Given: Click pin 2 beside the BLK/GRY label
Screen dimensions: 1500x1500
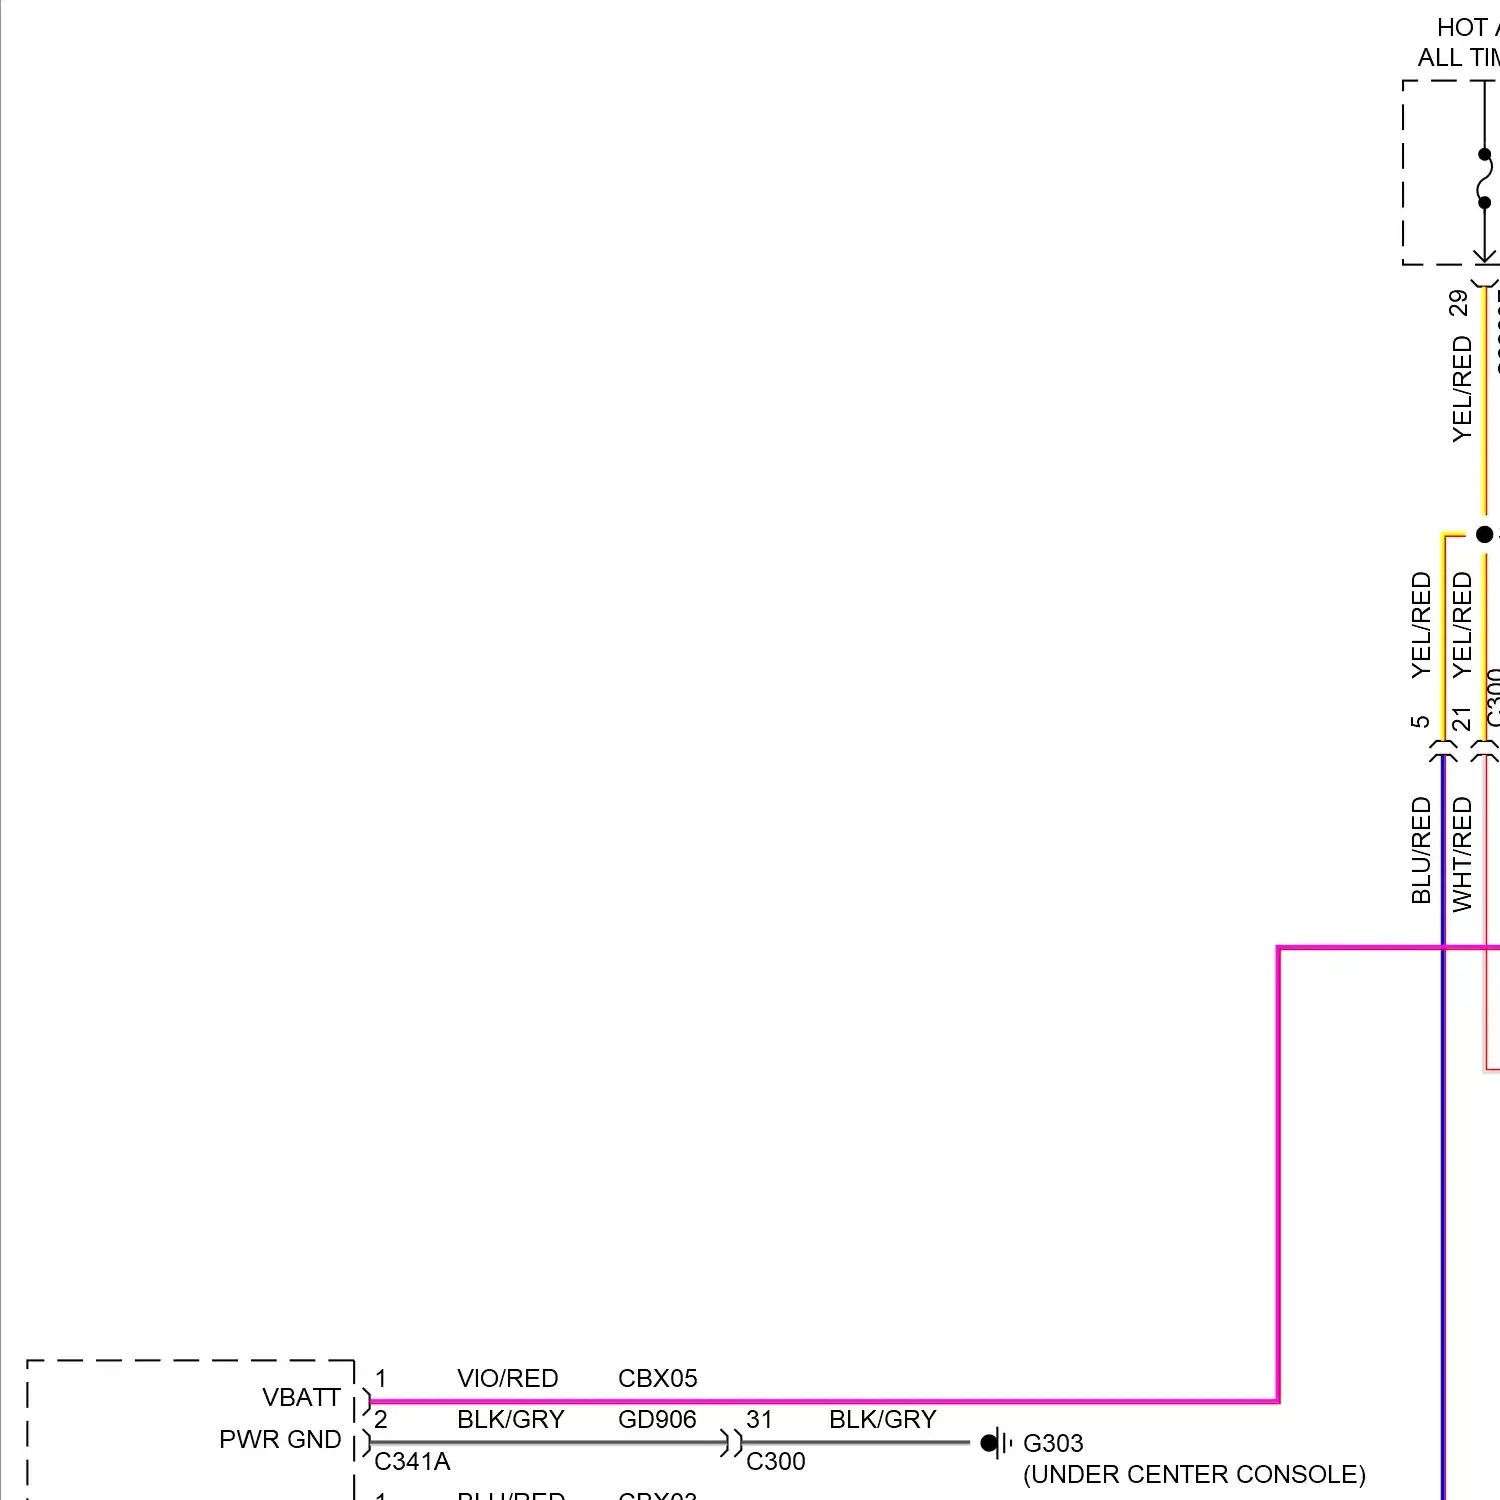Looking at the screenshot, I should tap(381, 1419).
